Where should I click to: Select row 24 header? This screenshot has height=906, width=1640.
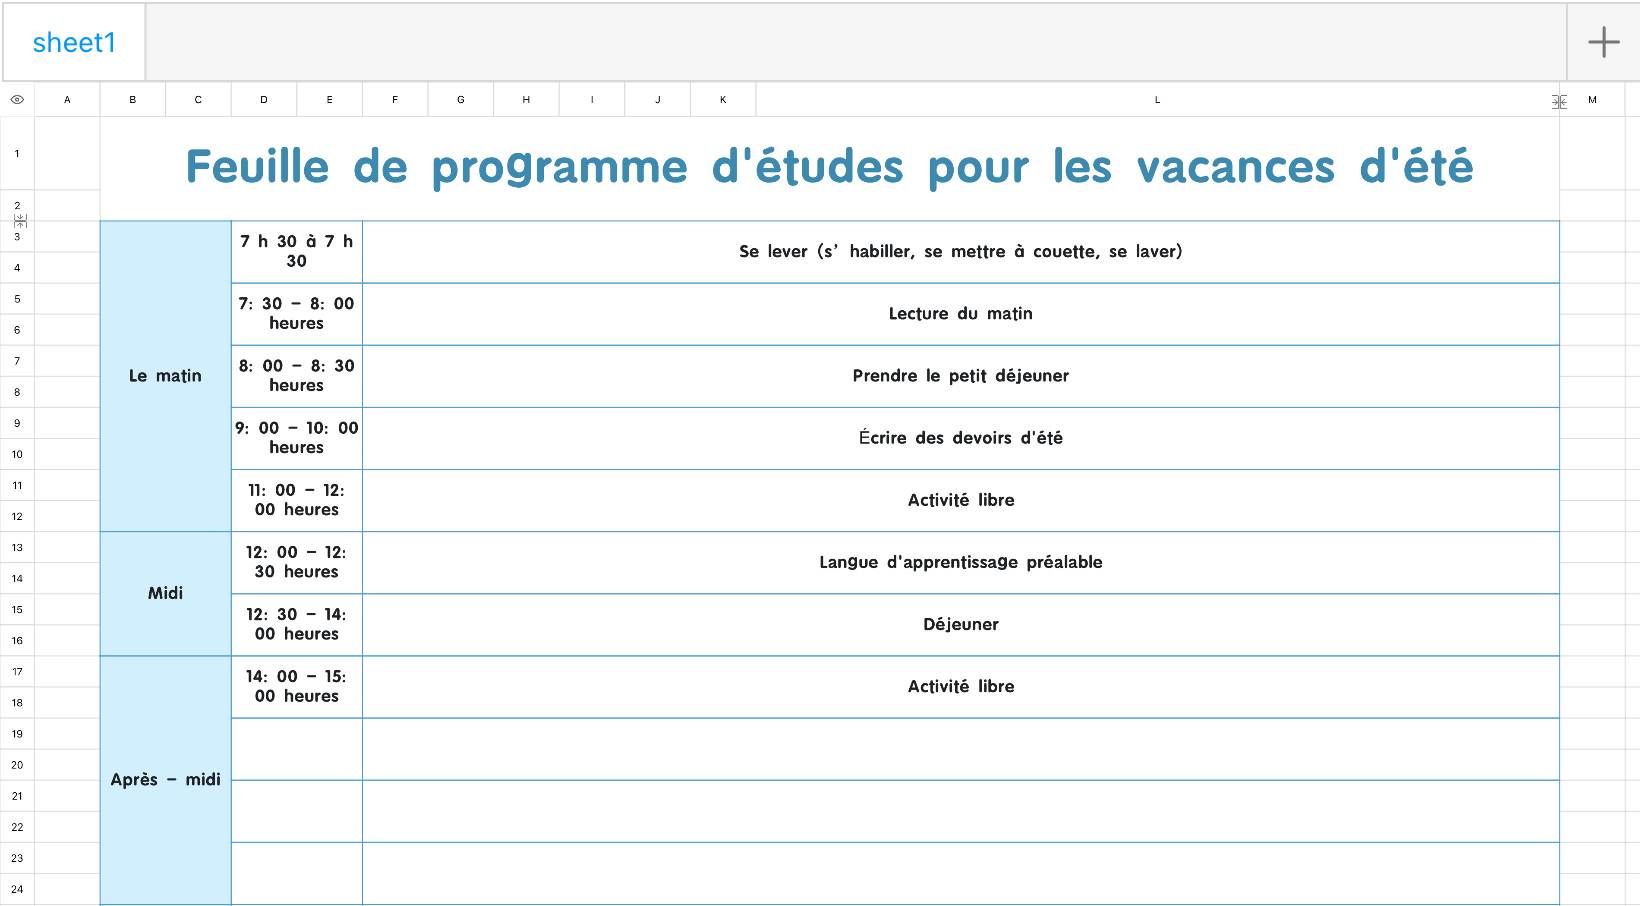click(x=17, y=889)
